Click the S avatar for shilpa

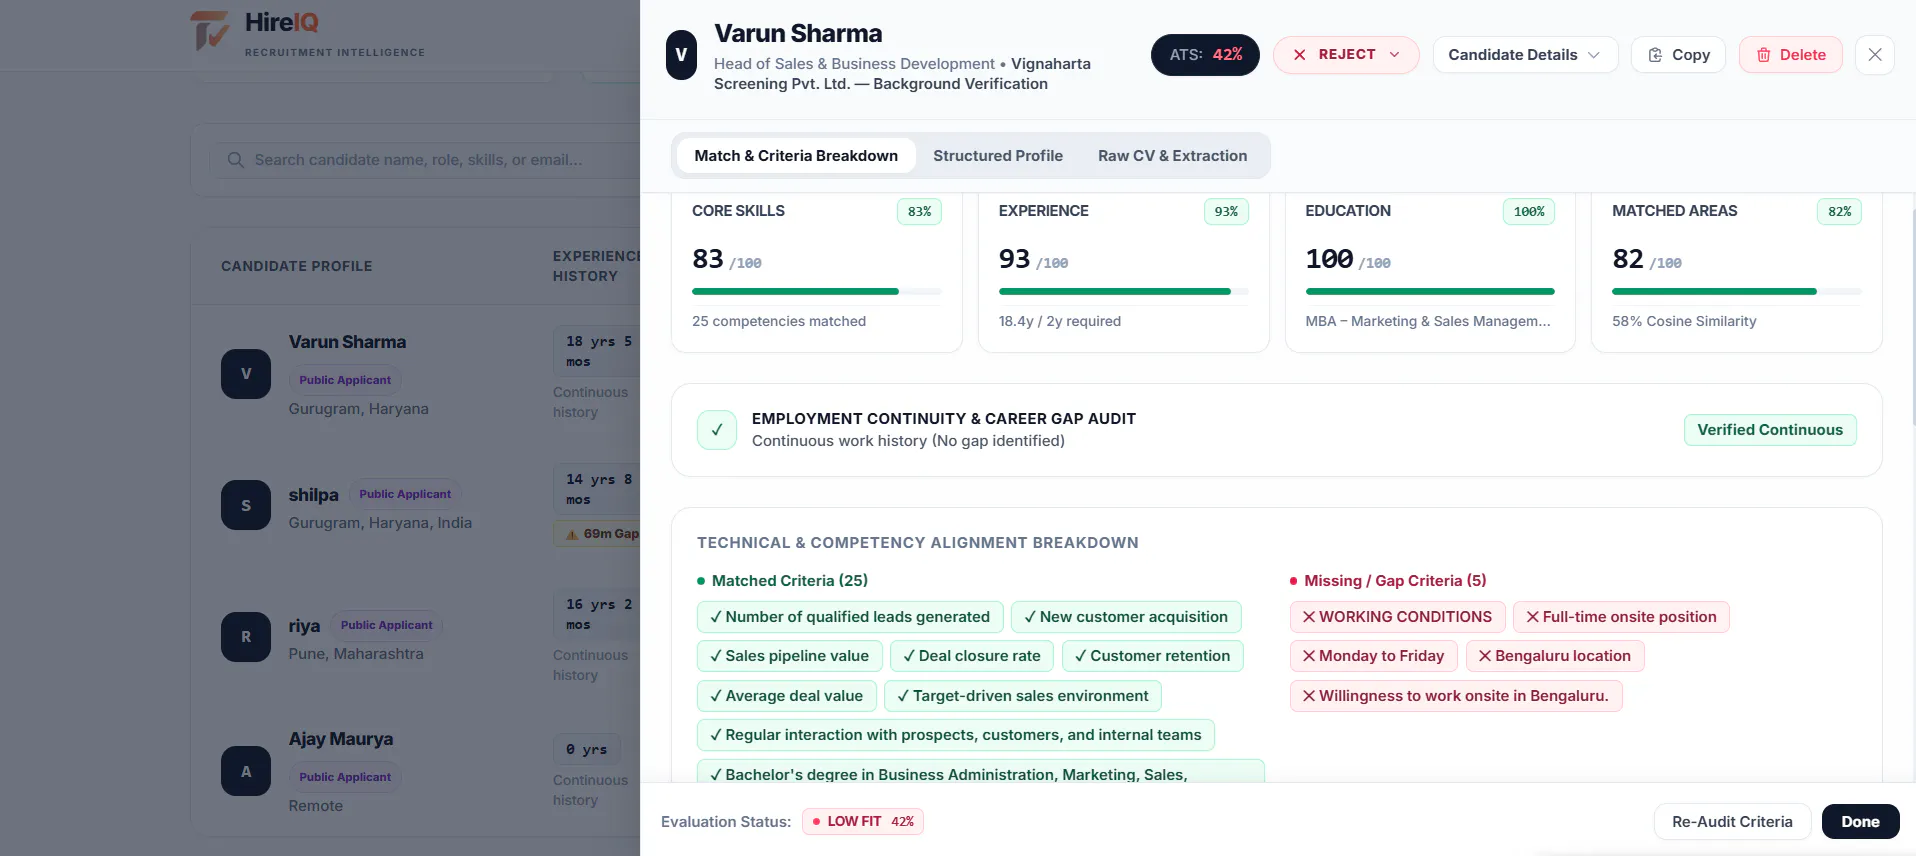246,506
